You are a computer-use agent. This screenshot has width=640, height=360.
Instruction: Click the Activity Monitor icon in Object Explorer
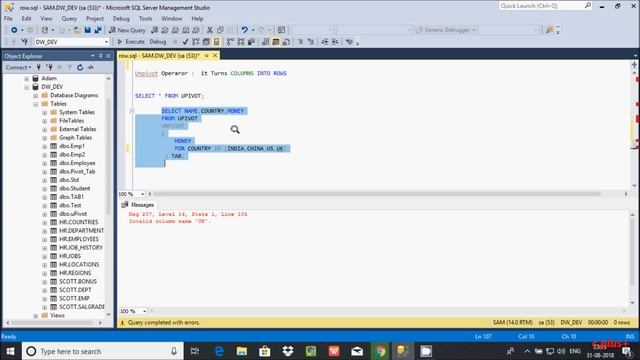coord(91,67)
